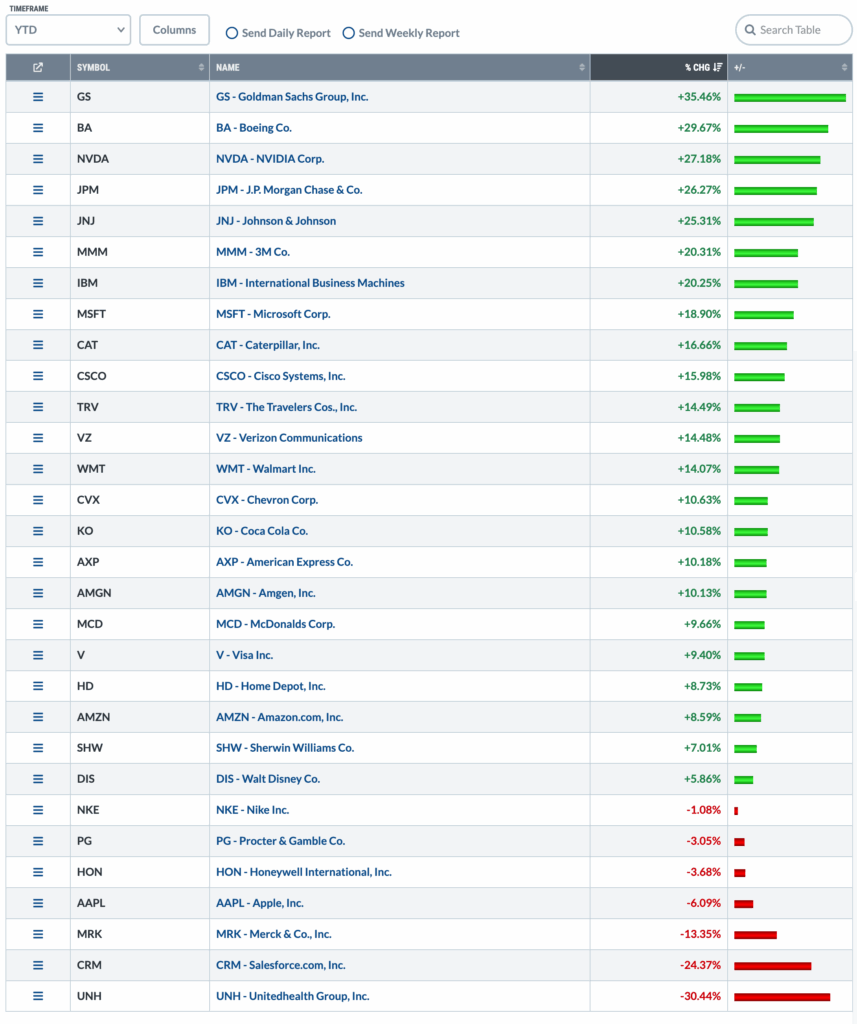Enable Send Daily Report option

[x=231, y=33]
